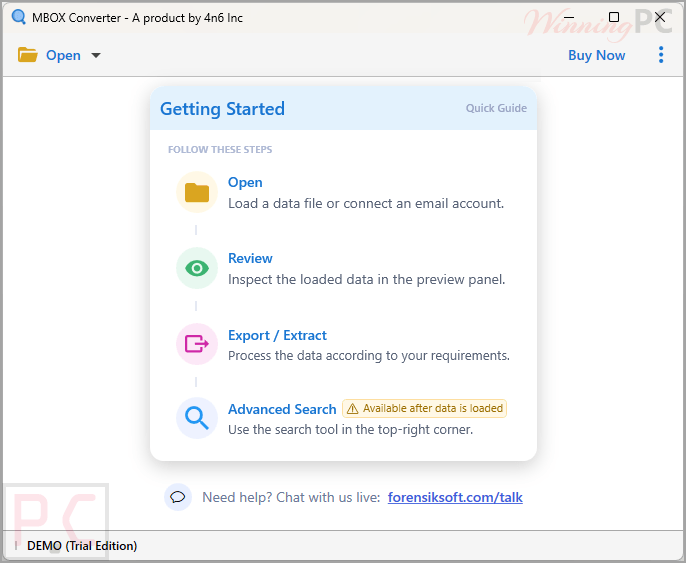Click 'Inspect the loaded data in the preview panel.'
The width and height of the screenshot is (686, 563).
(367, 280)
